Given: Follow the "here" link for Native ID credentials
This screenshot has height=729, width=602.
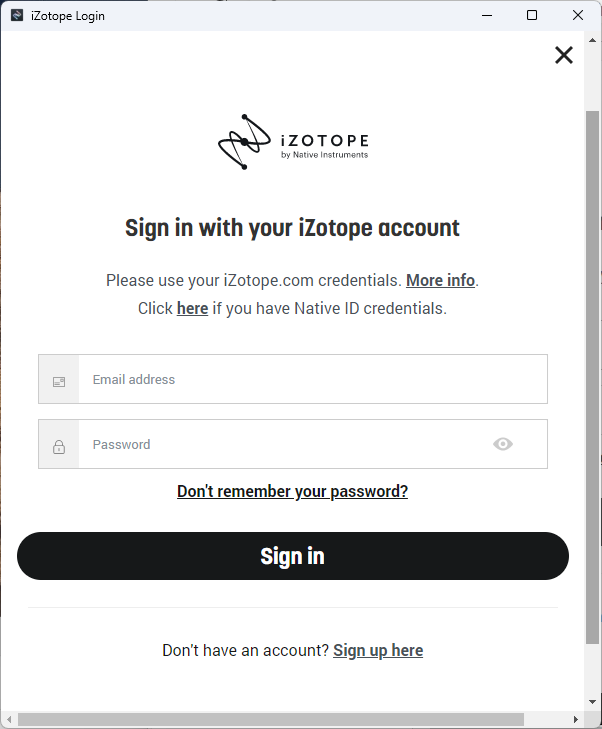Looking at the screenshot, I should 192,308.
